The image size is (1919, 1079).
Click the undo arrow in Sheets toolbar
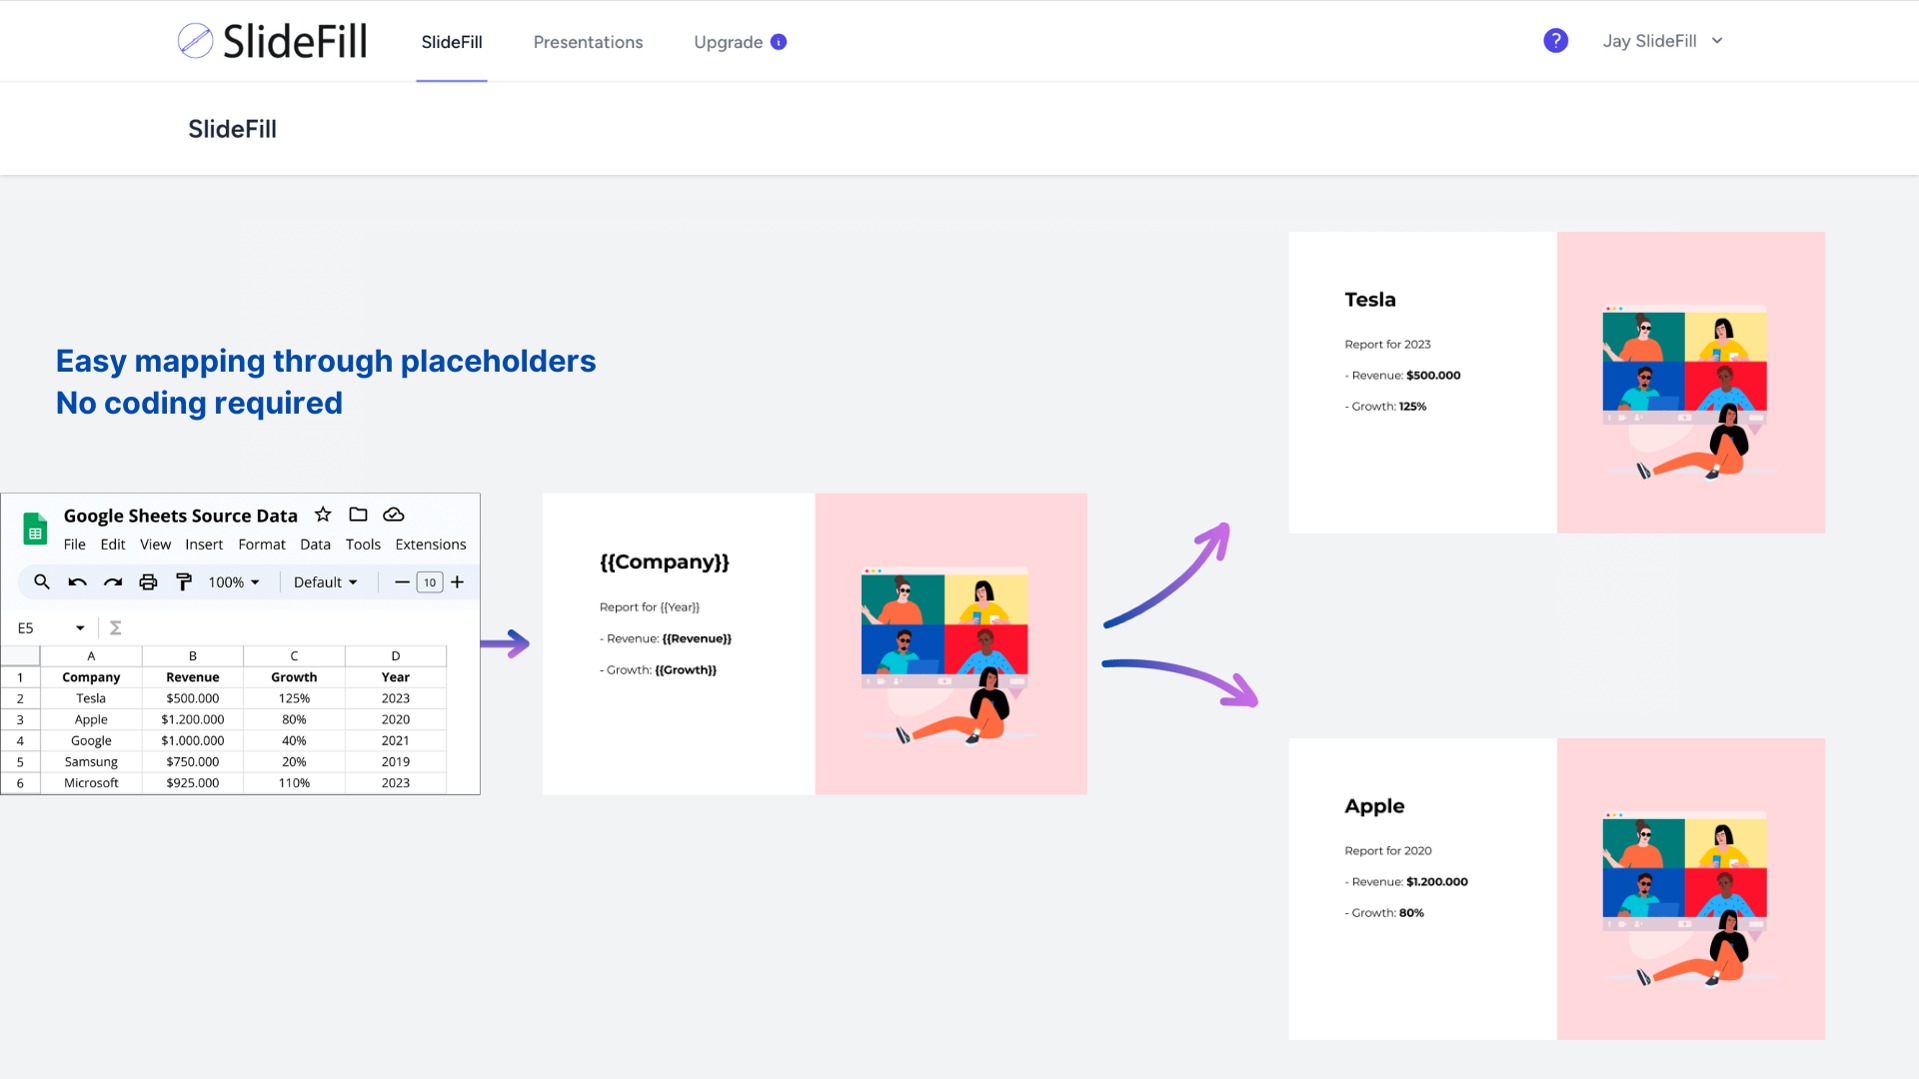pos(77,582)
